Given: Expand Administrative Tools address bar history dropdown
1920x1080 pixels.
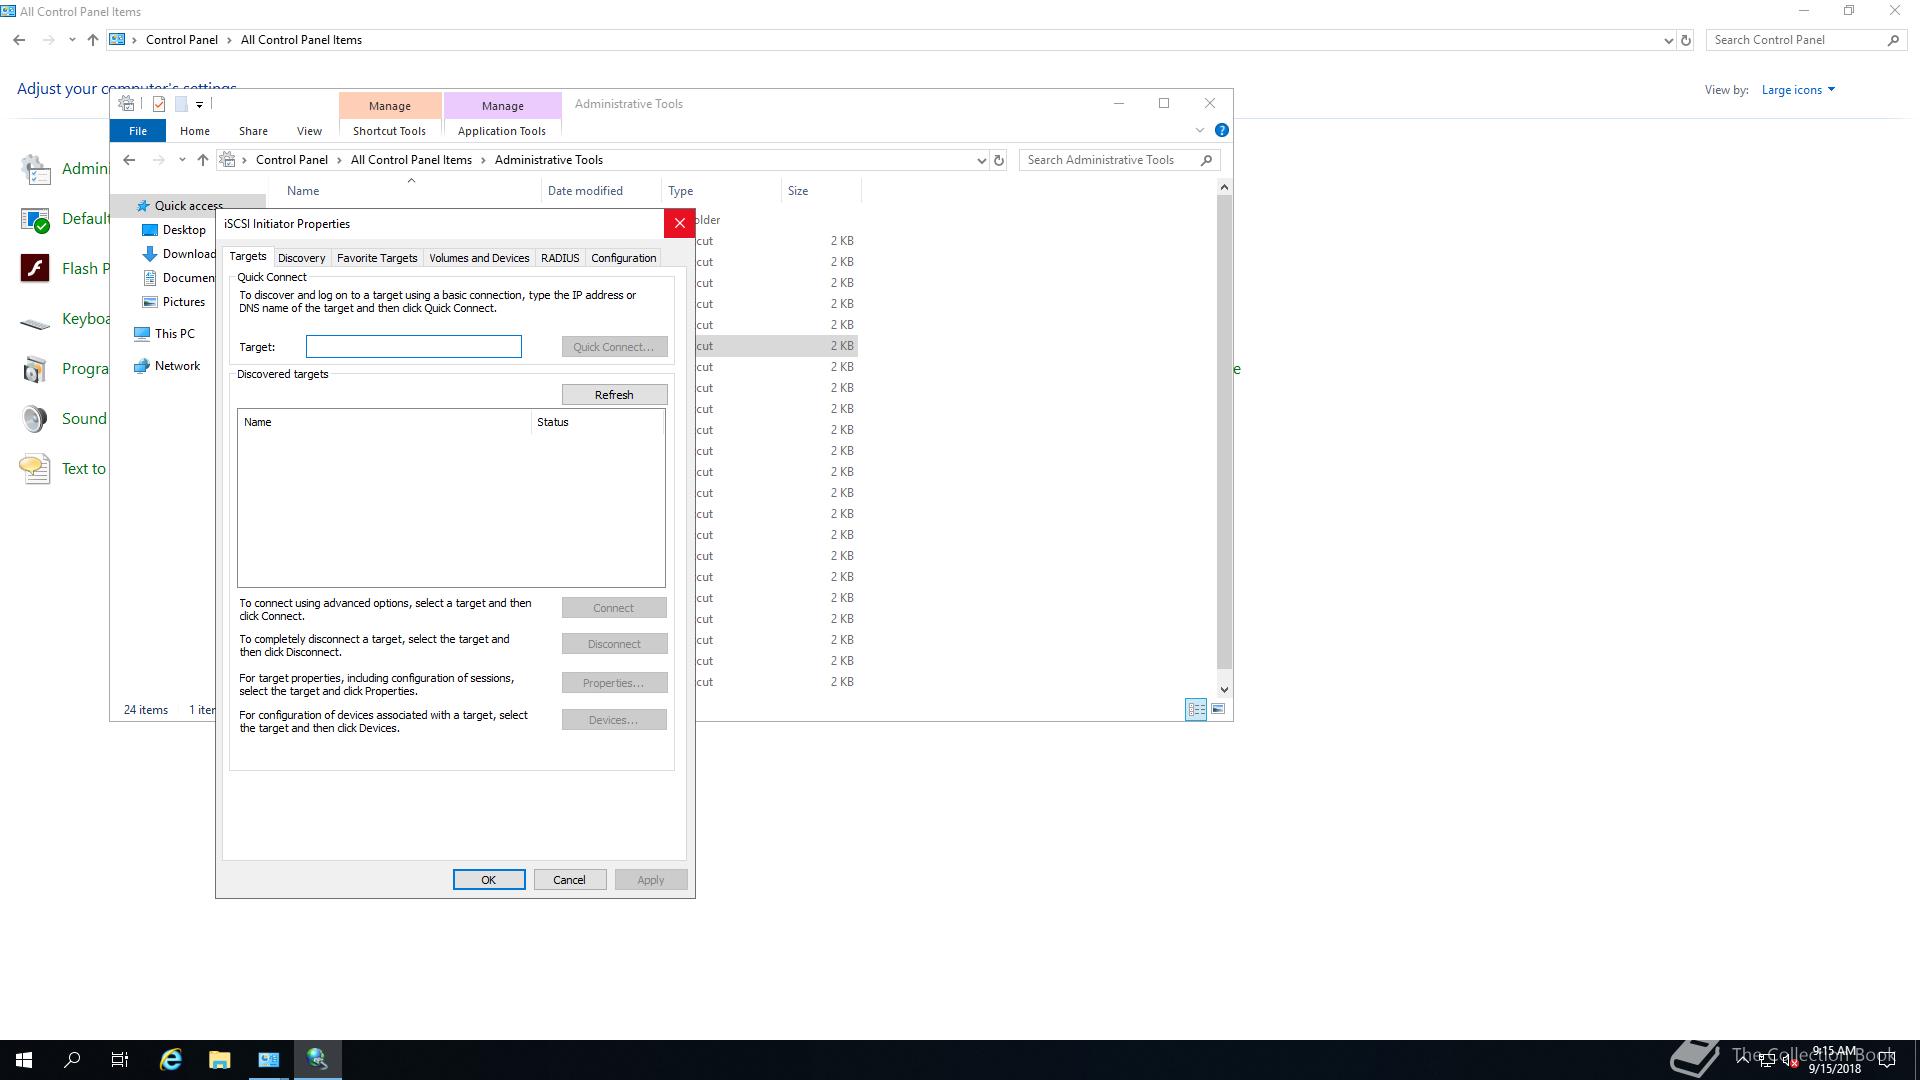Looking at the screenshot, I should click(x=981, y=160).
